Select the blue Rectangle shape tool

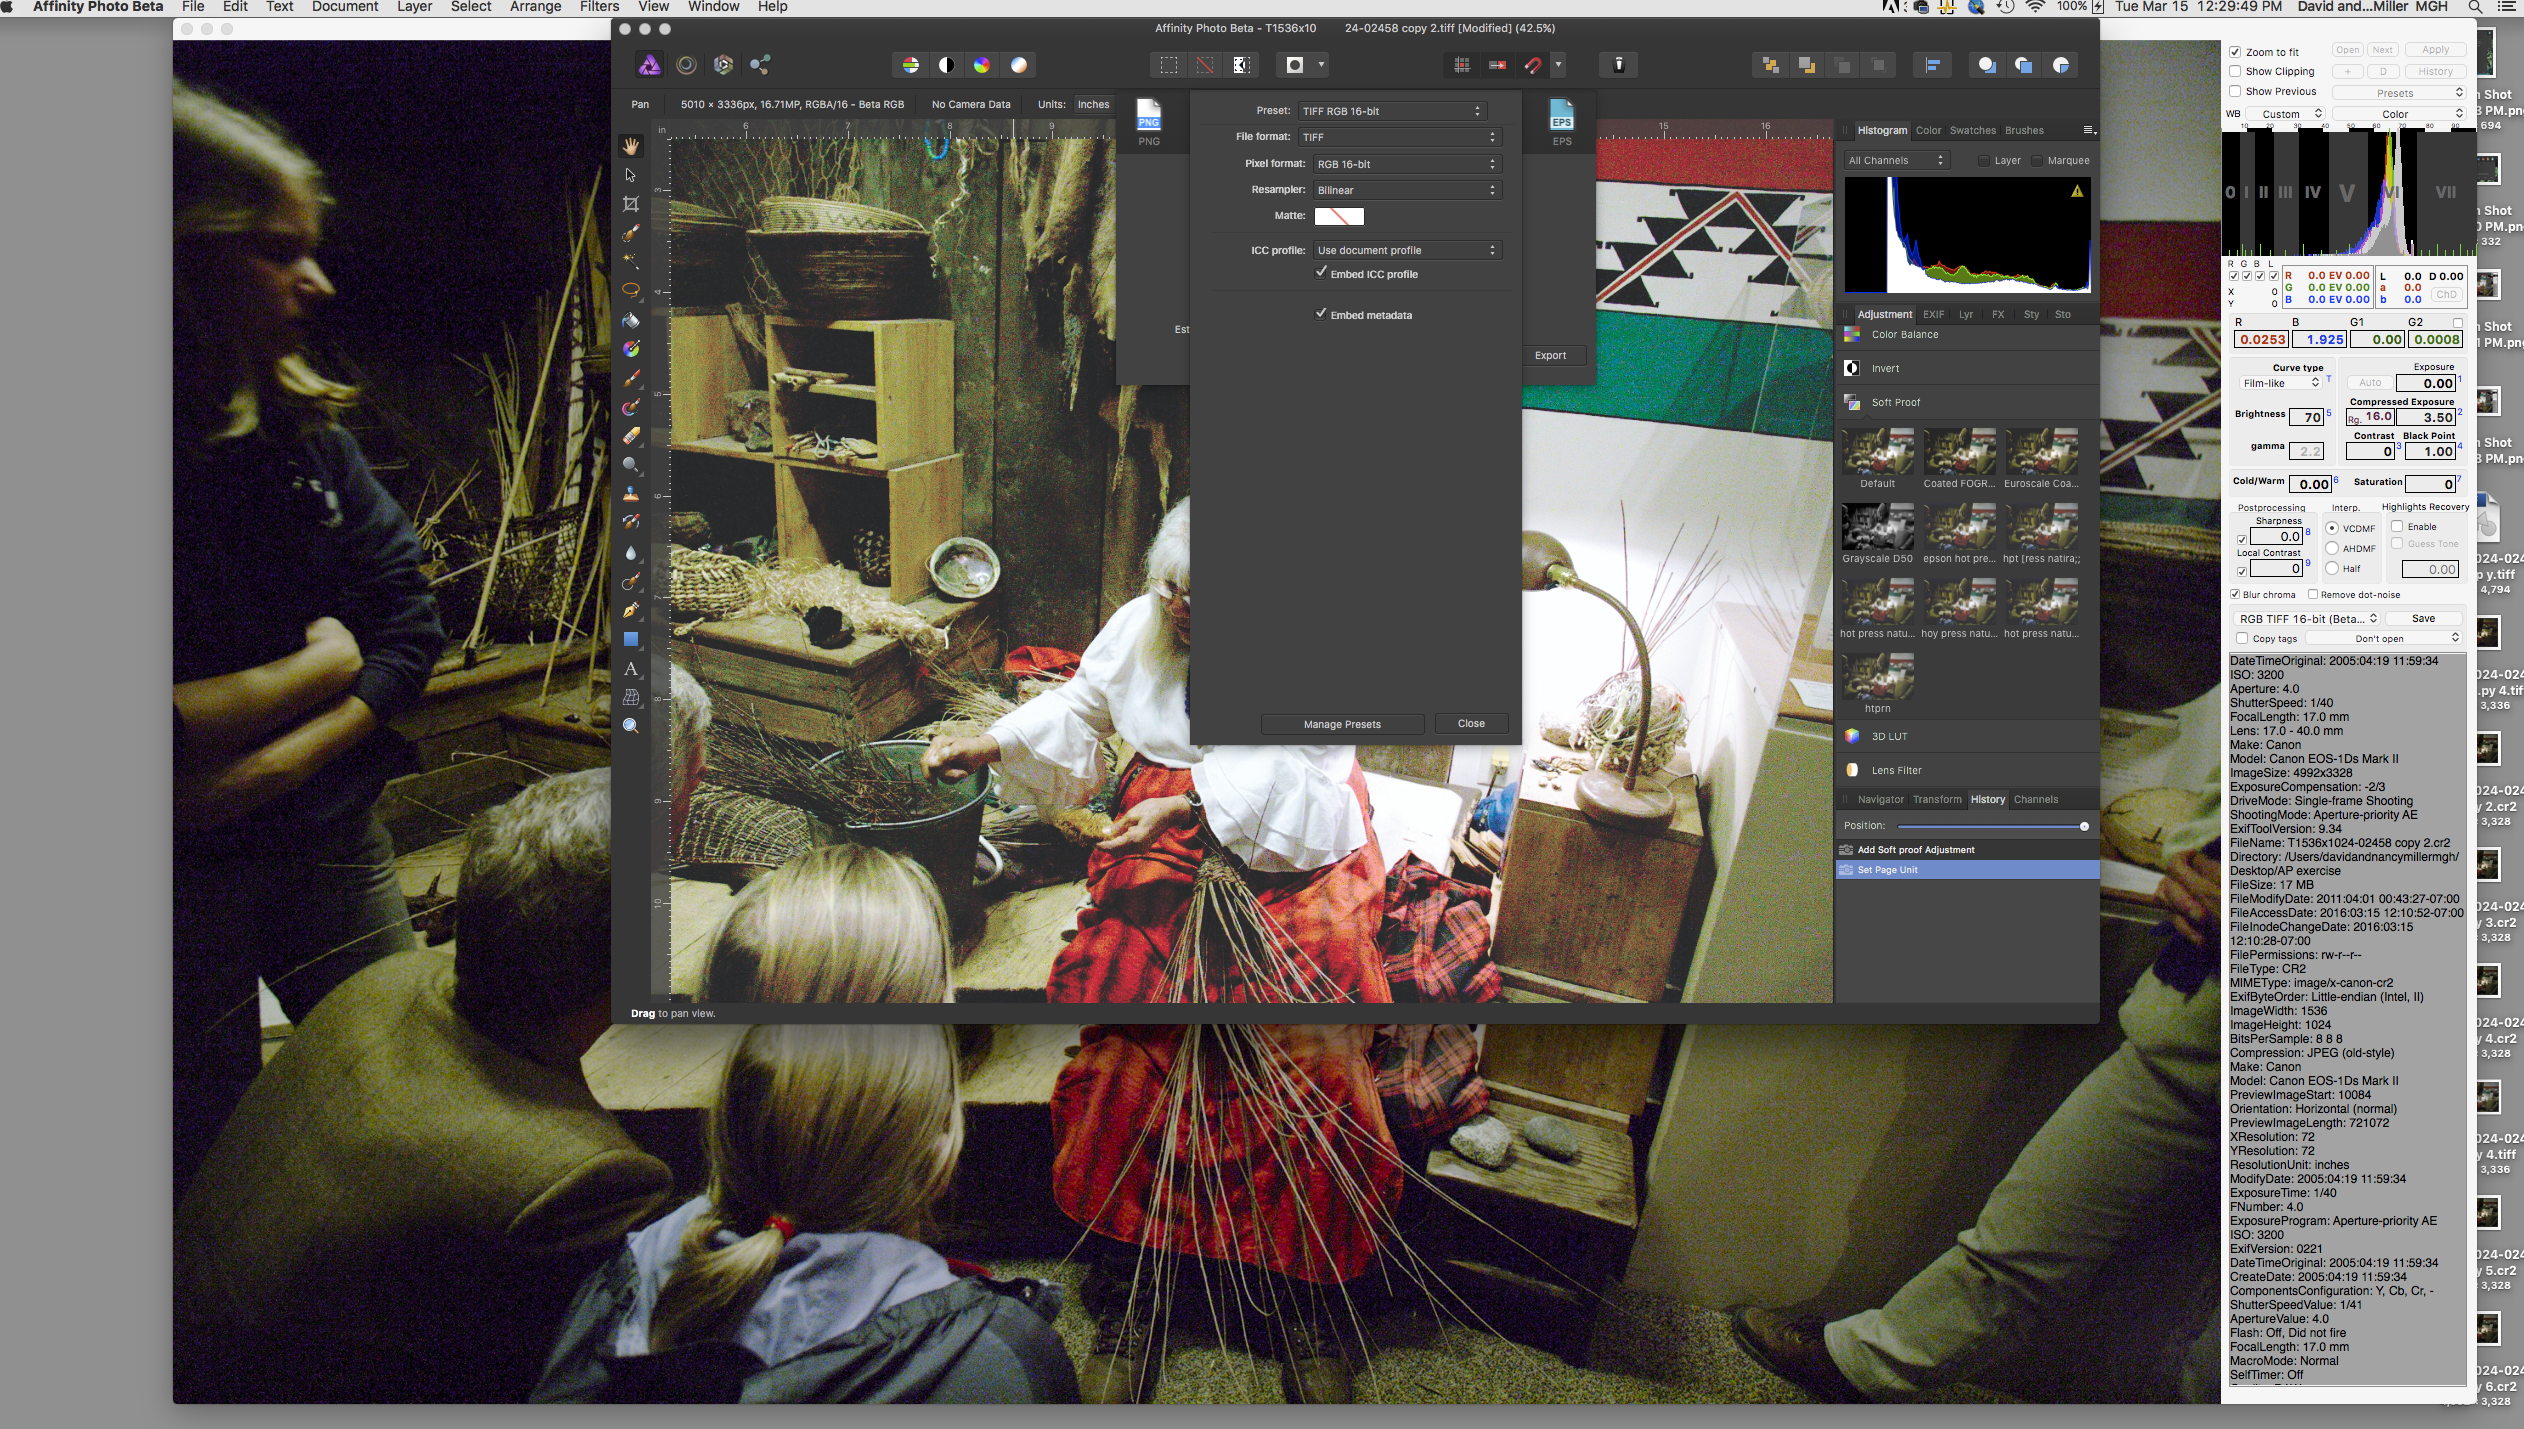631,639
